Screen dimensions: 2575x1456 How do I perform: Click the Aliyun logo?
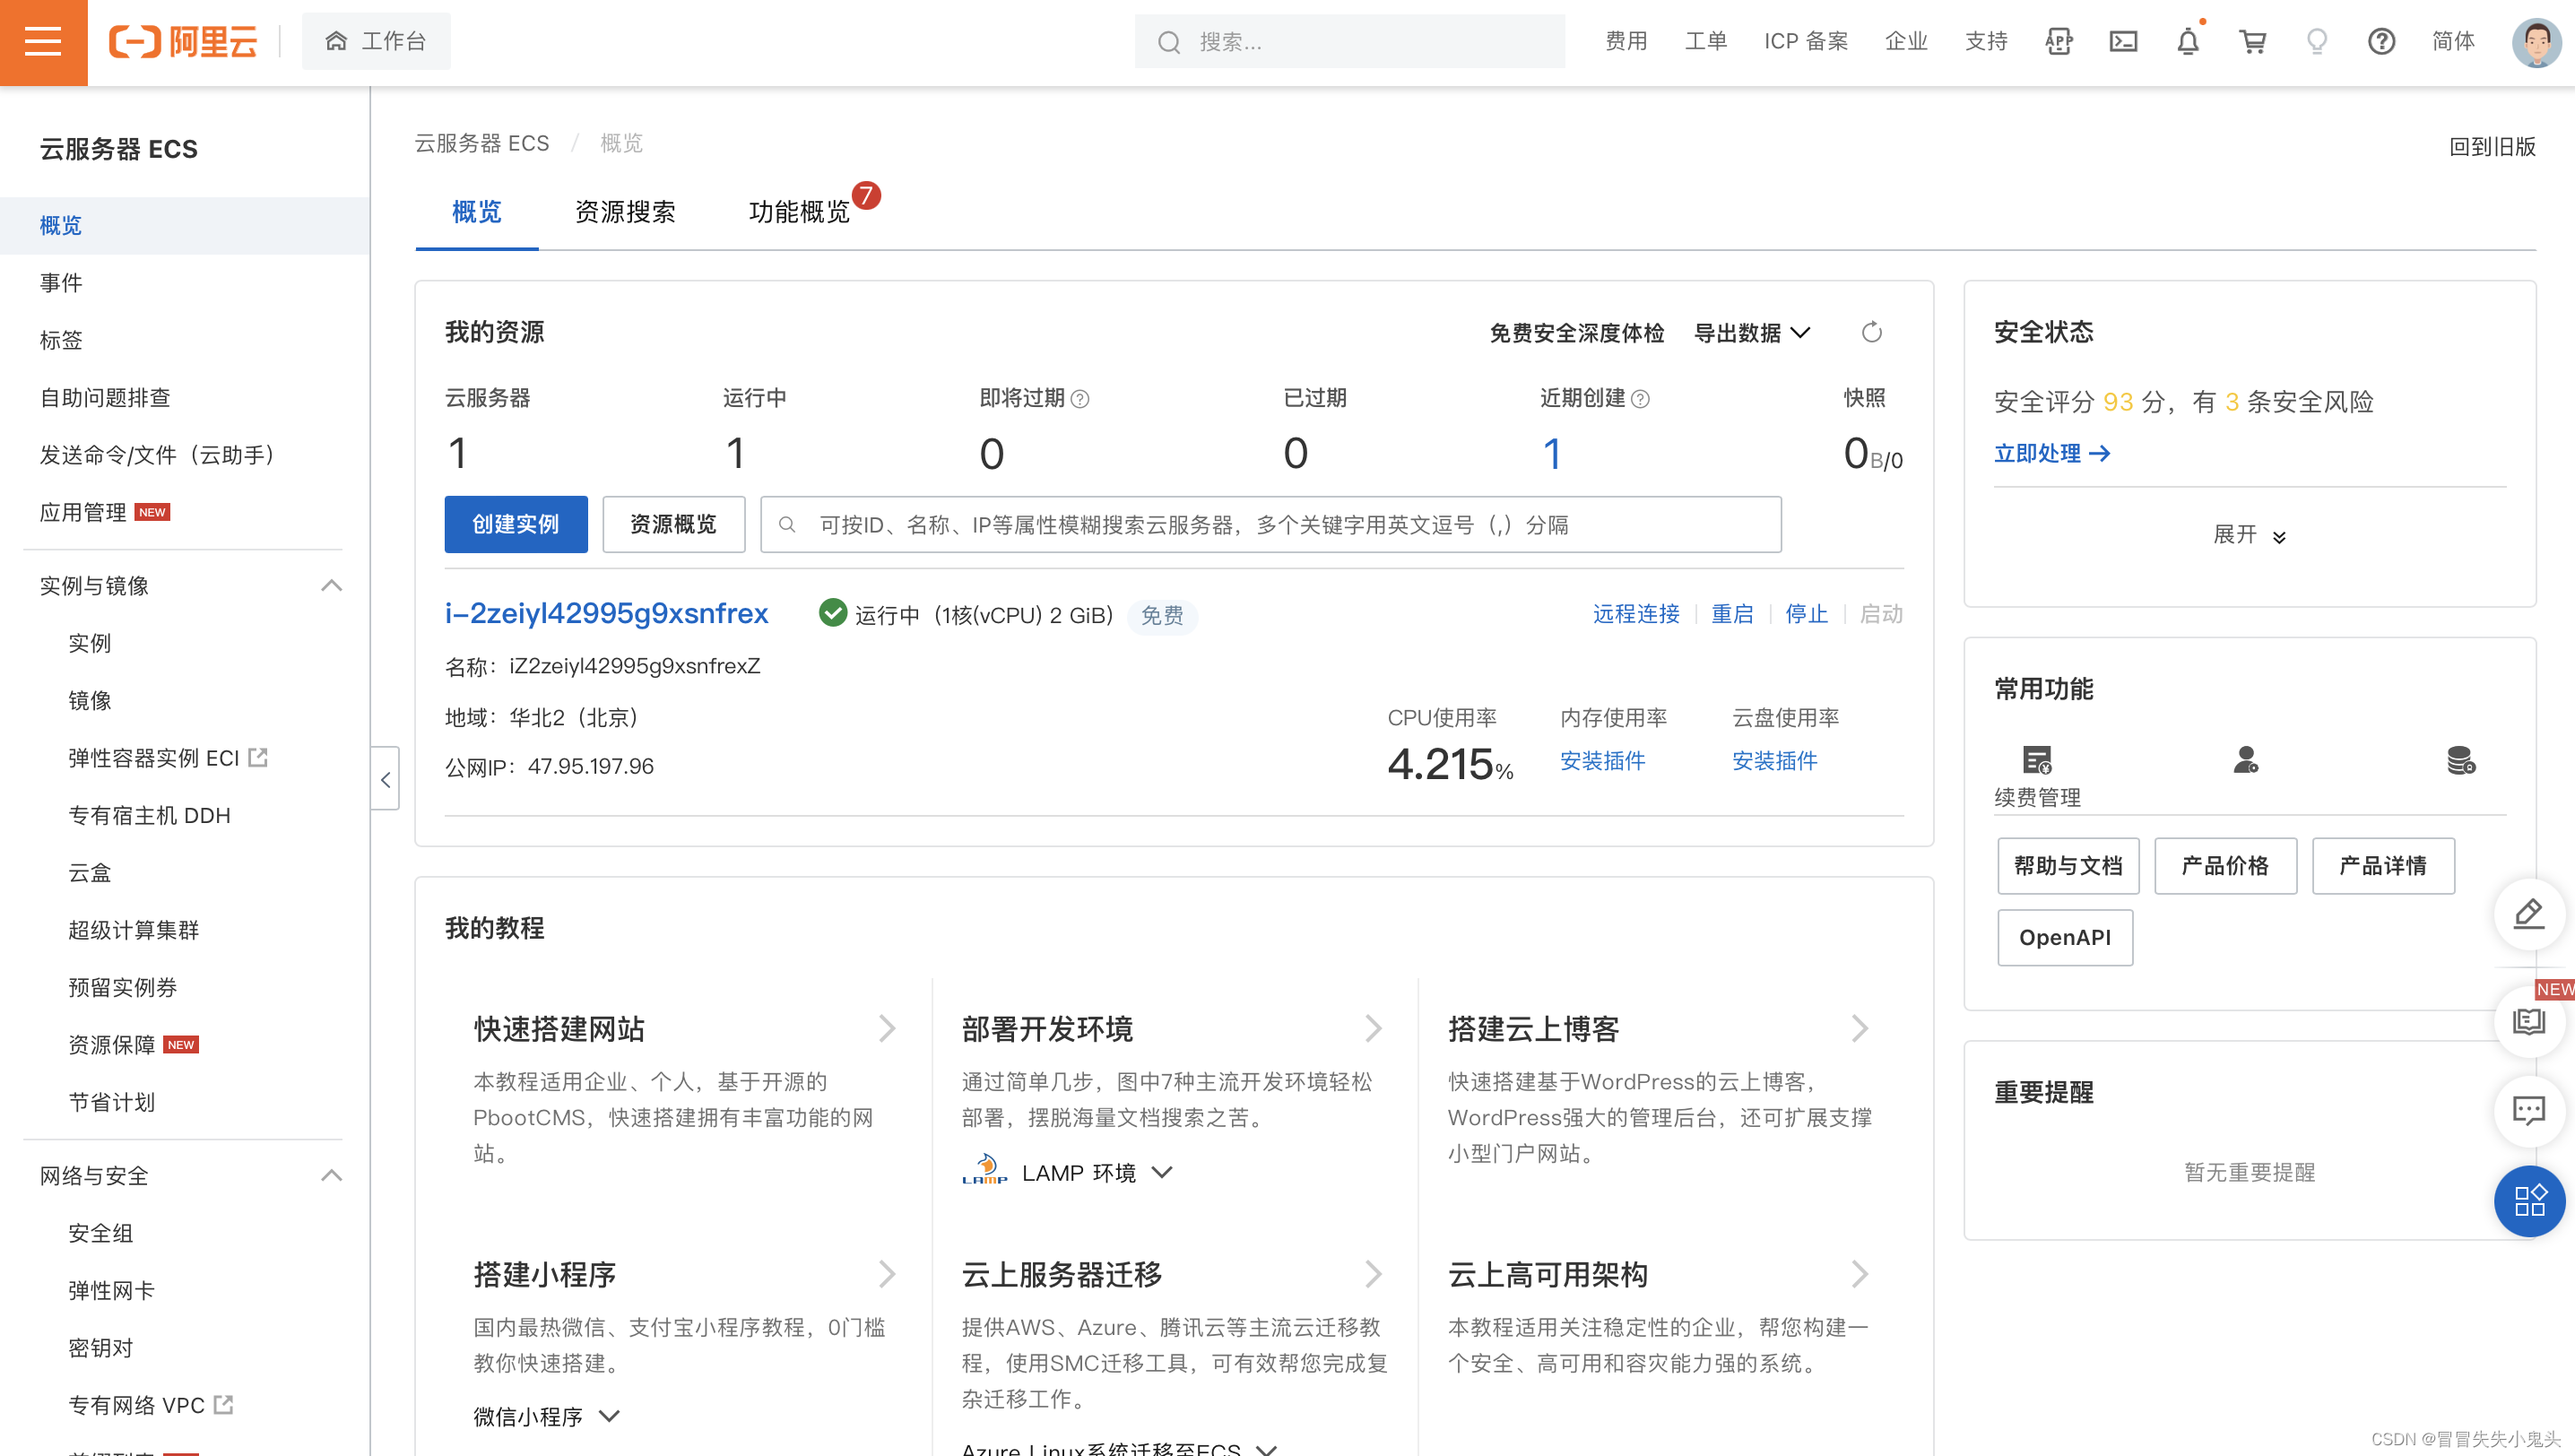point(183,42)
